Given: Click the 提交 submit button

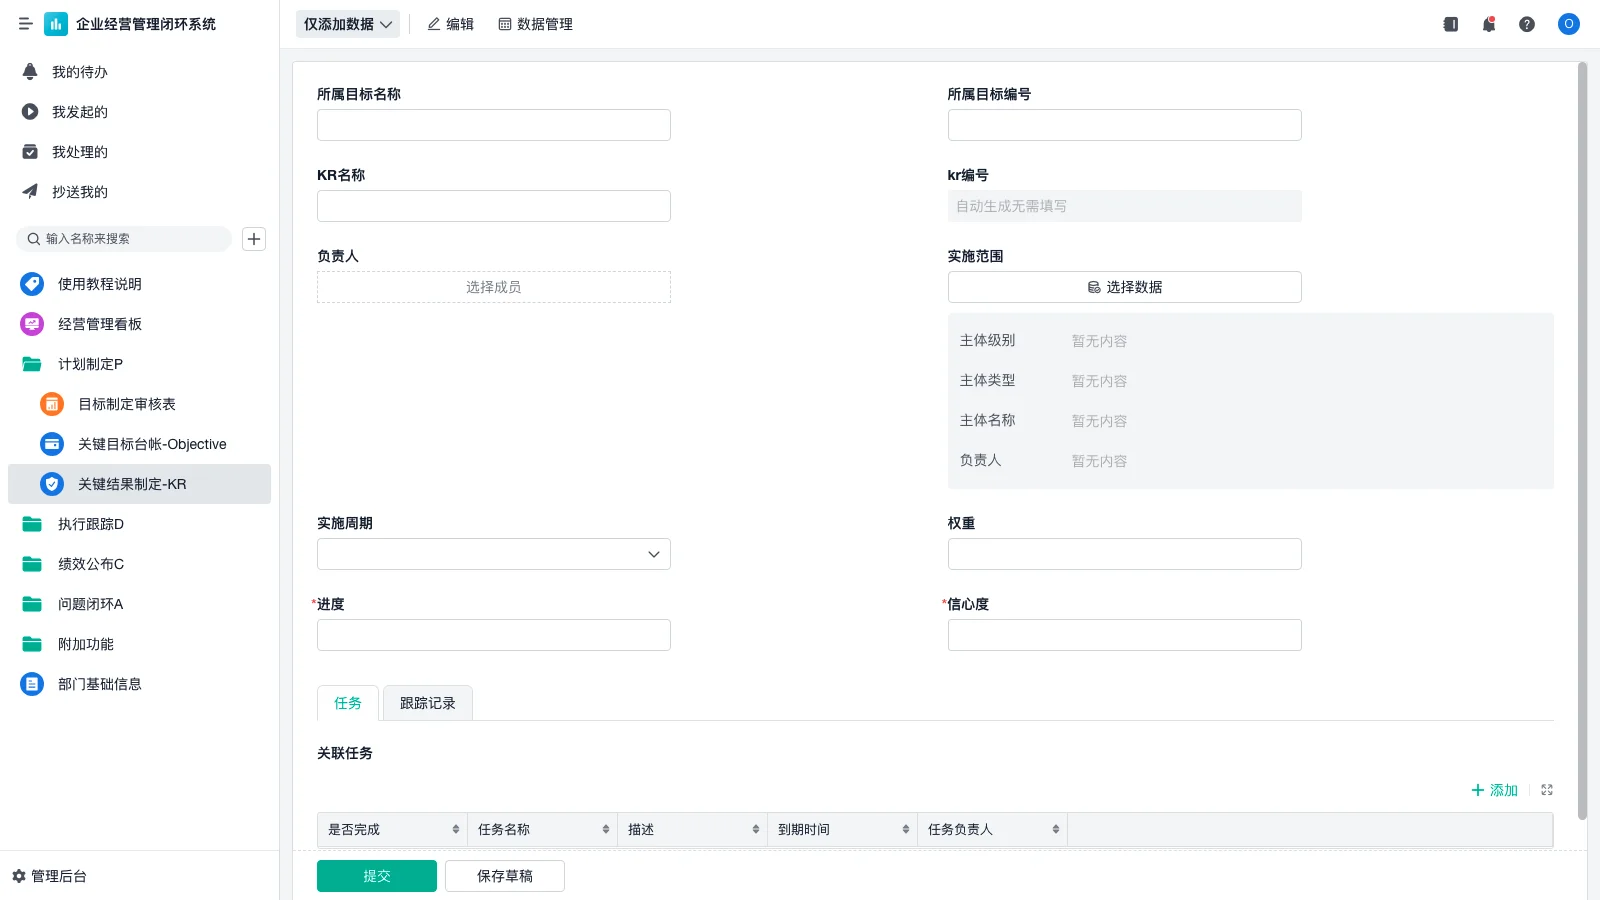Looking at the screenshot, I should [376, 875].
